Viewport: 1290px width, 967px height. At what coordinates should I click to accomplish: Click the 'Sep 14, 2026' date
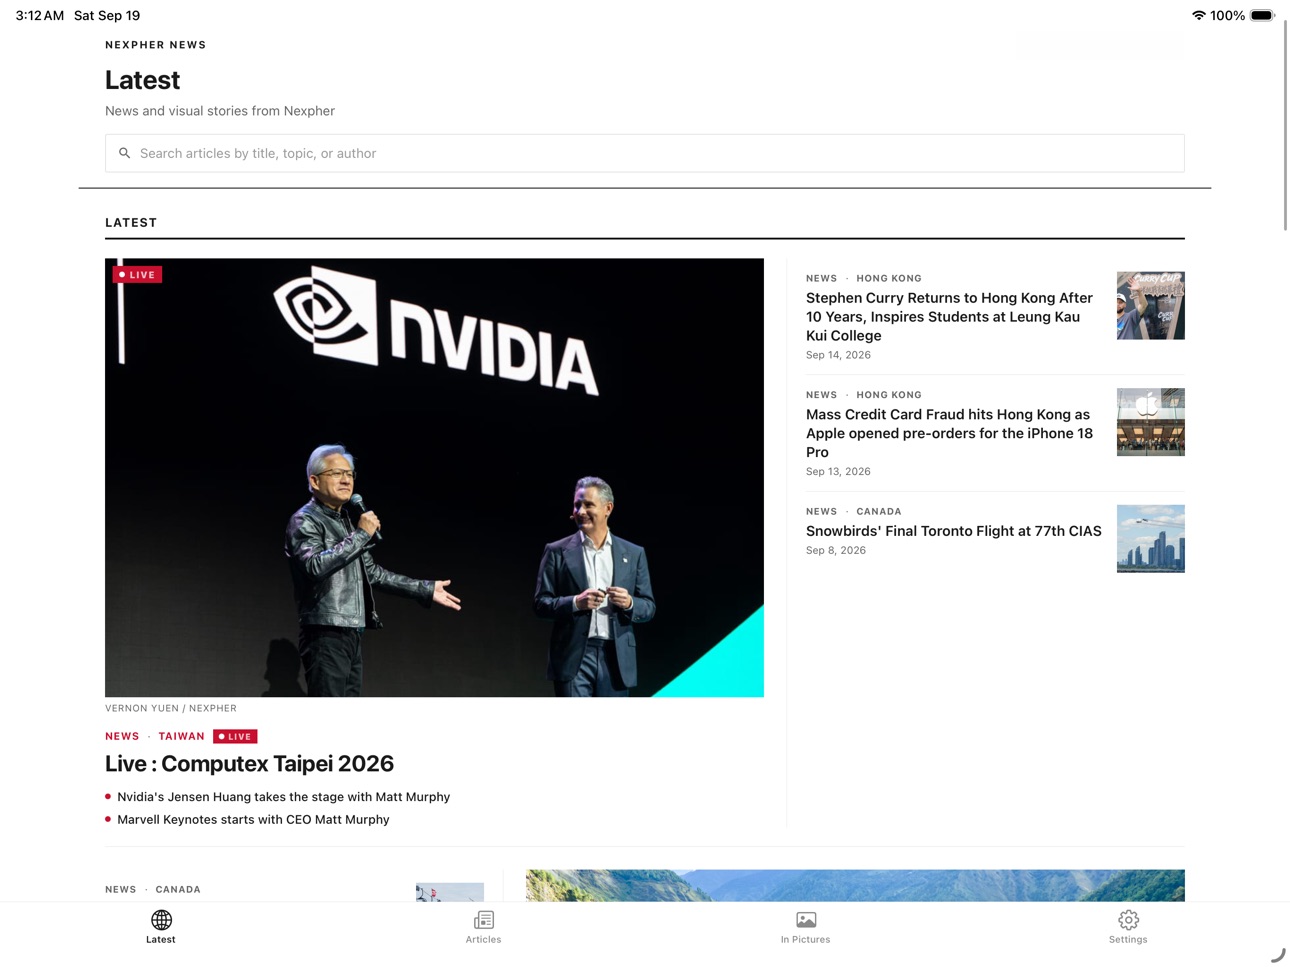[x=838, y=355]
